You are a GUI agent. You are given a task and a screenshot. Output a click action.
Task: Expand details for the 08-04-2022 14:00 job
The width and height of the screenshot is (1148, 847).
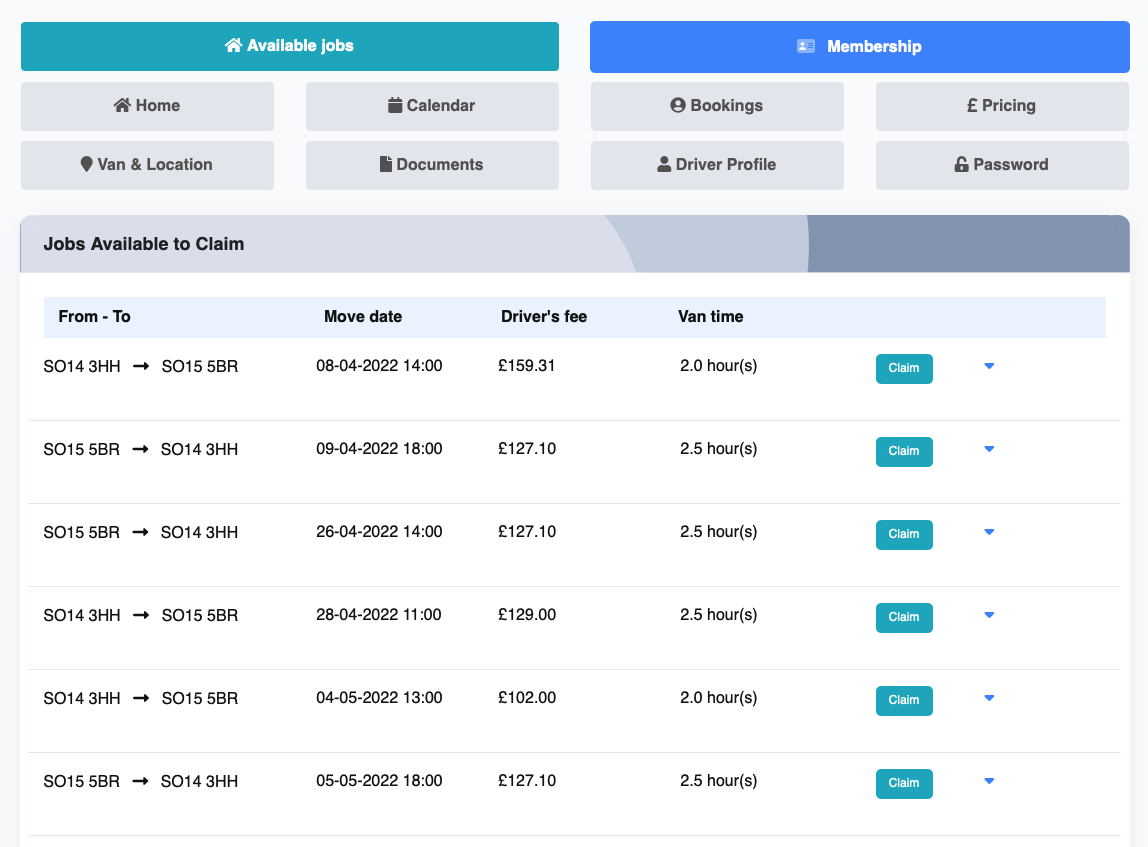tap(989, 366)
